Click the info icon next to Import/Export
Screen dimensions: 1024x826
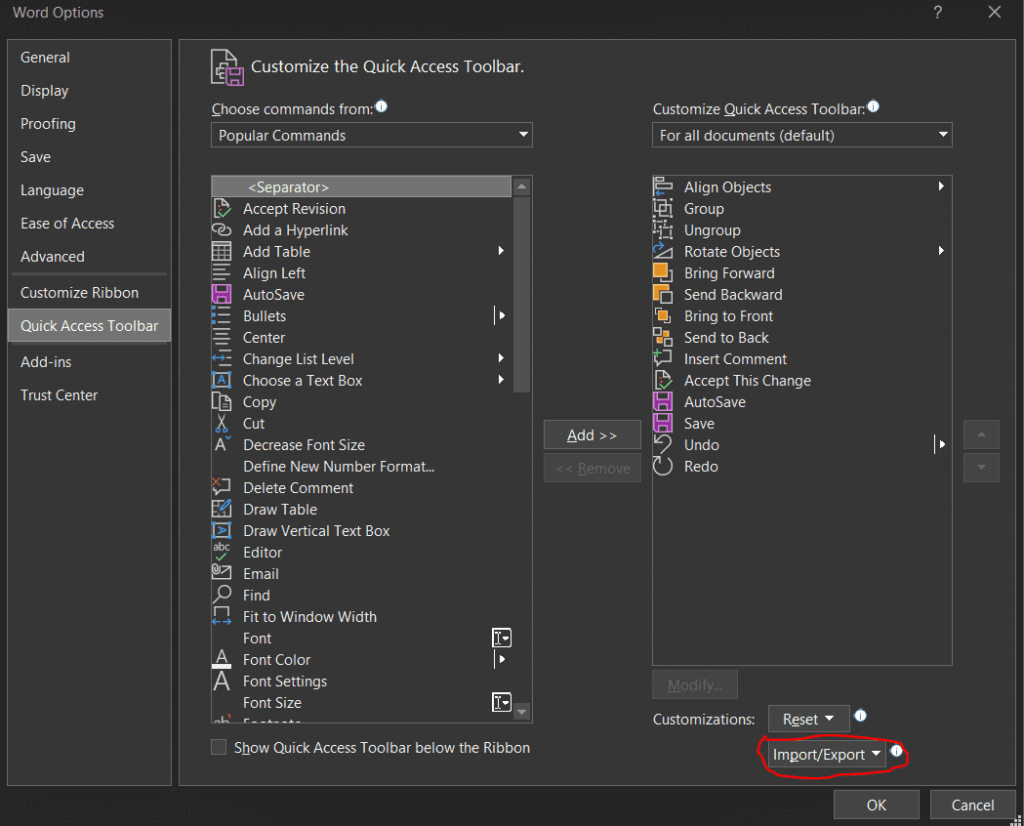(897, 751)
